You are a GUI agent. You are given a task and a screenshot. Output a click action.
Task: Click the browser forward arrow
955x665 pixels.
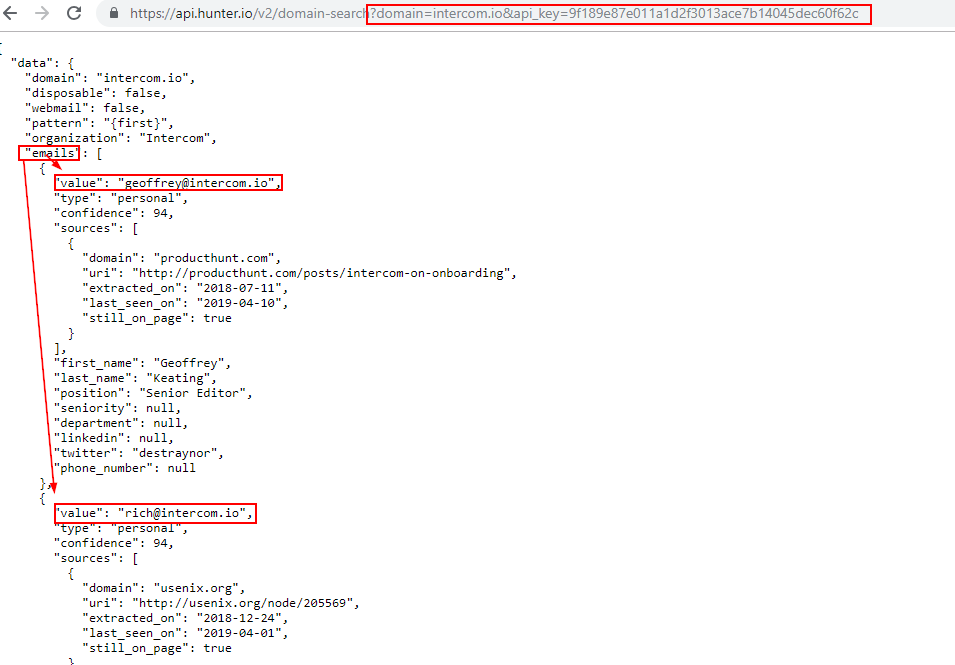coord(42,13)
